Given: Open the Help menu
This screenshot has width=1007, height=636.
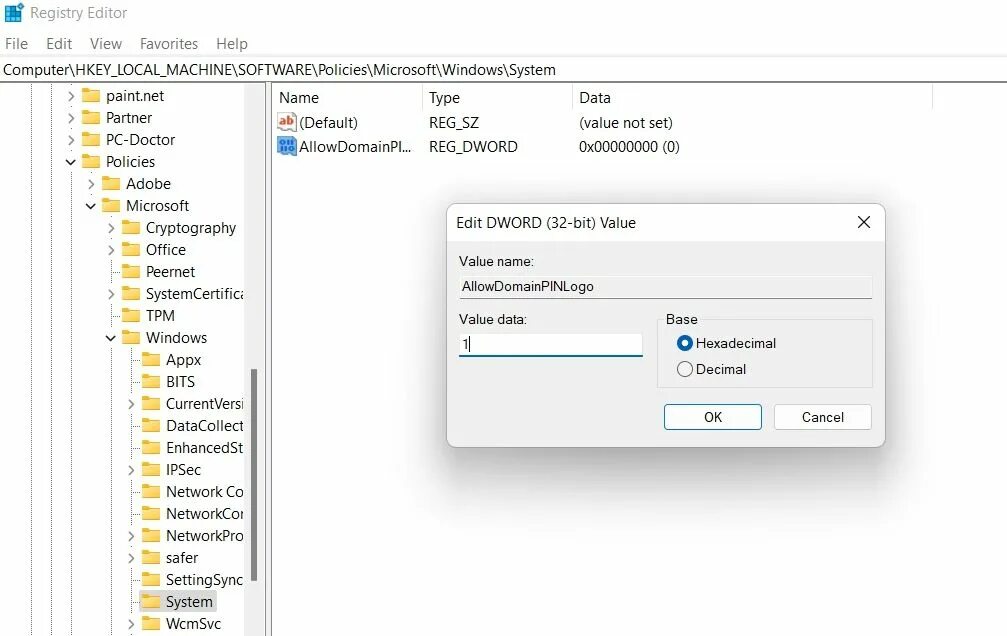Looking at the screenshot, I should [x=232, y=44].
